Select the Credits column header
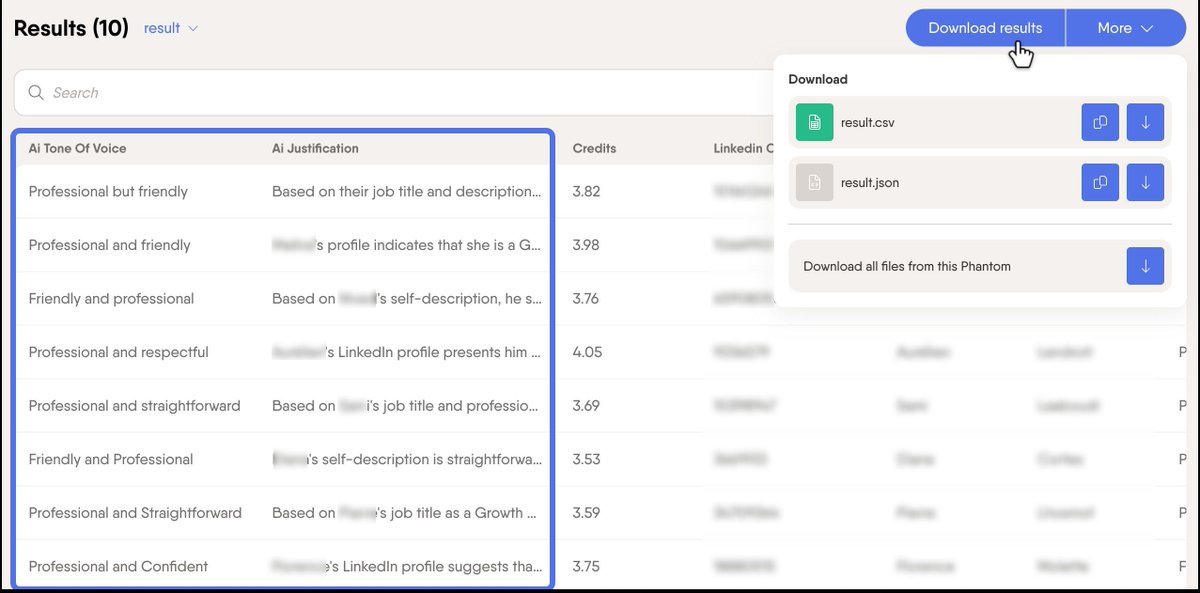Screen dimensions: 1200x593 [x=594, y=148]
